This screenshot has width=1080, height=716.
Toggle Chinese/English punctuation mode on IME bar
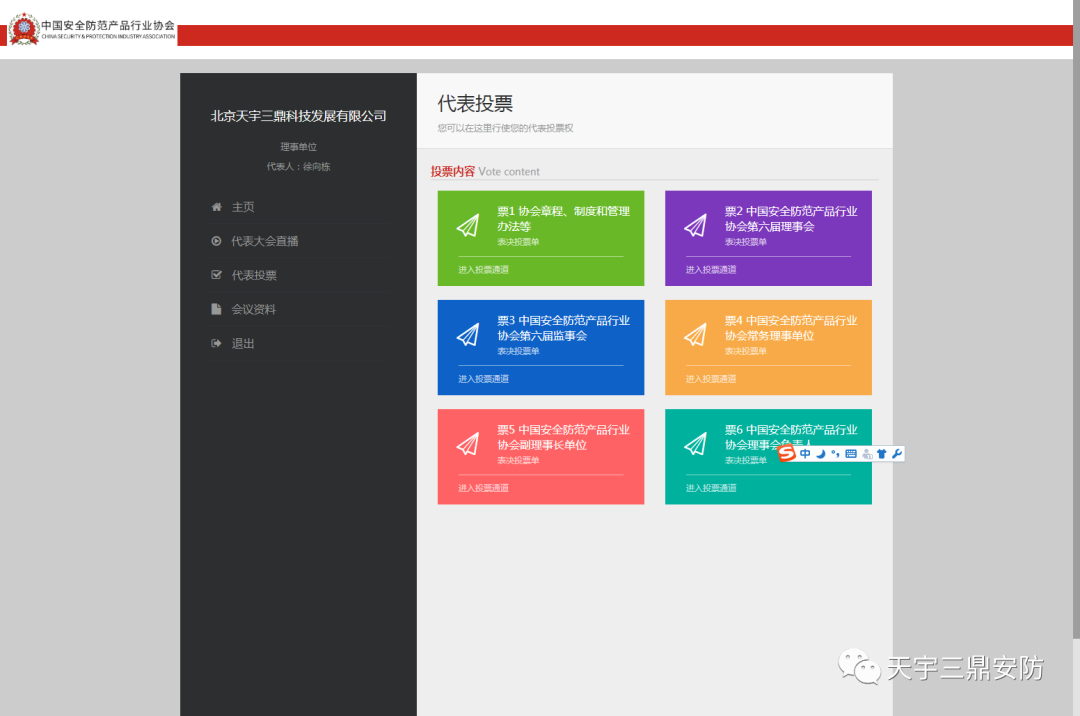coord(835,454)
